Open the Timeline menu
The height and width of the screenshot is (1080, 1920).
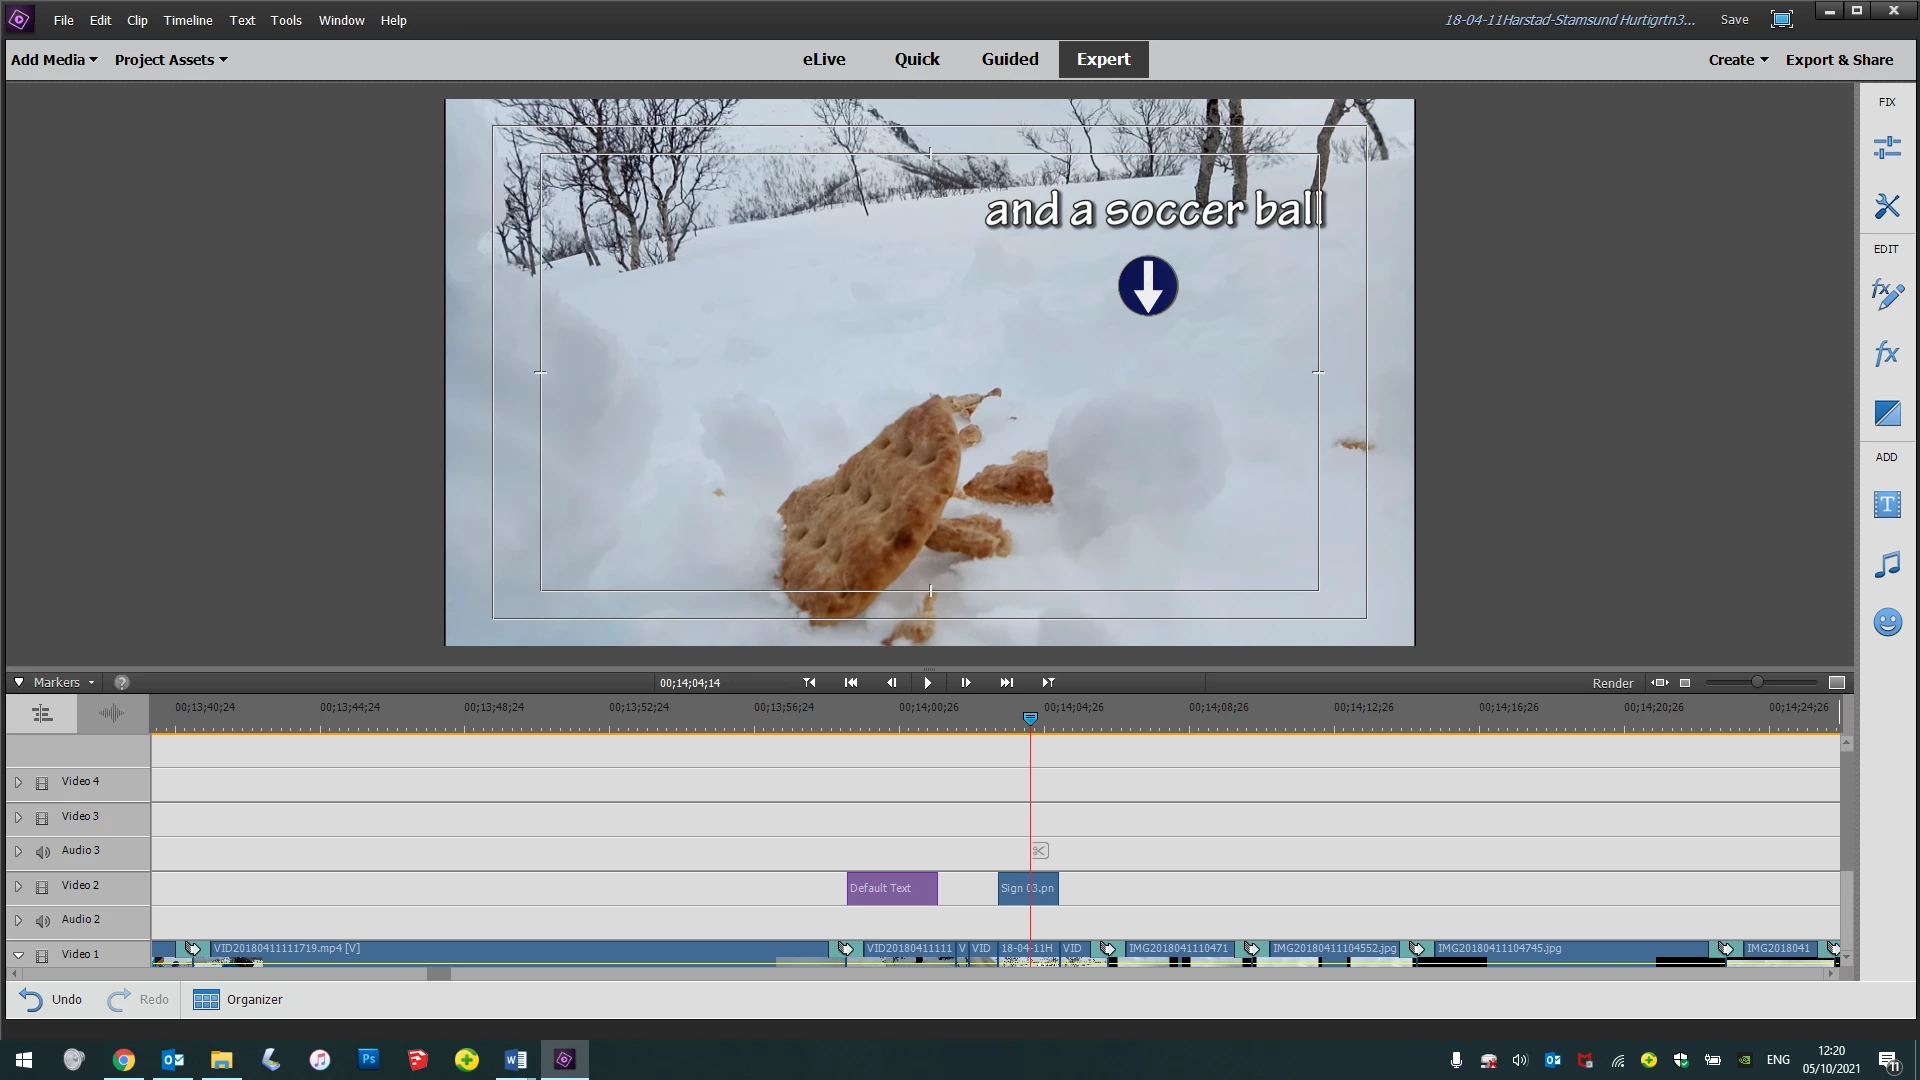pos(187,20)
